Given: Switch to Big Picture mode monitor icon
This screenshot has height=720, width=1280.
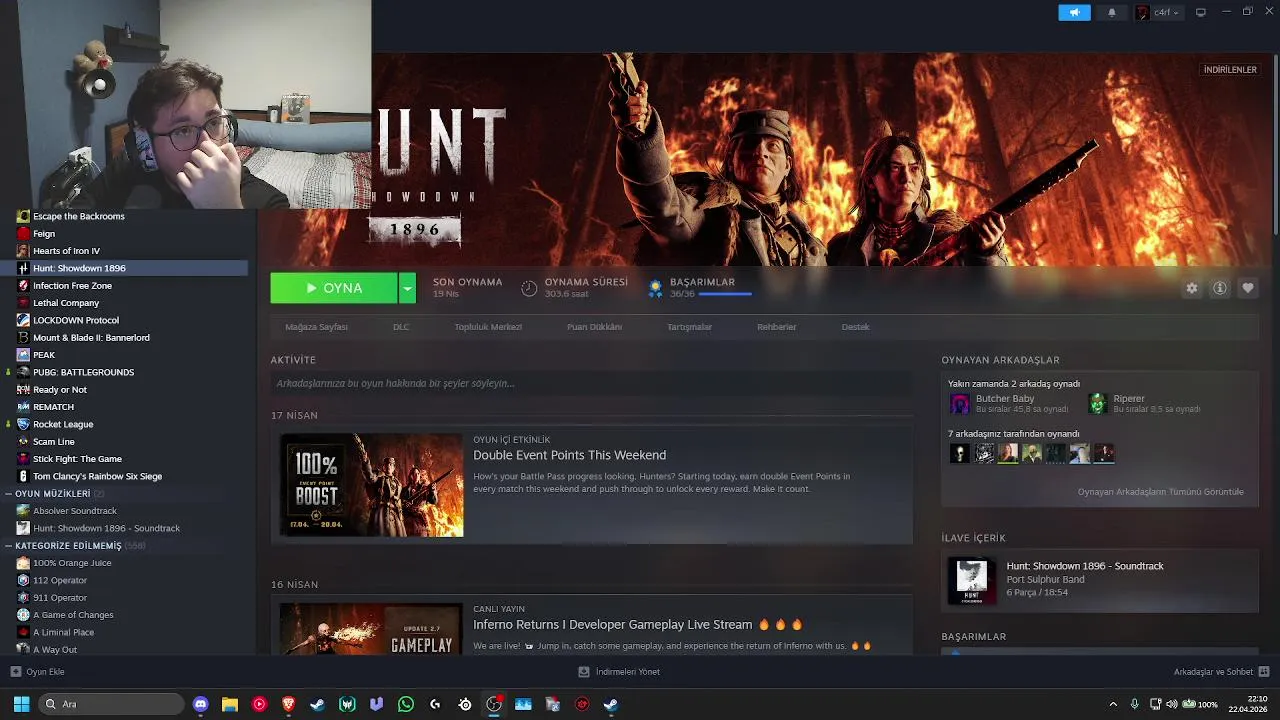Looking at the screenshot, I should point(1201,12).
